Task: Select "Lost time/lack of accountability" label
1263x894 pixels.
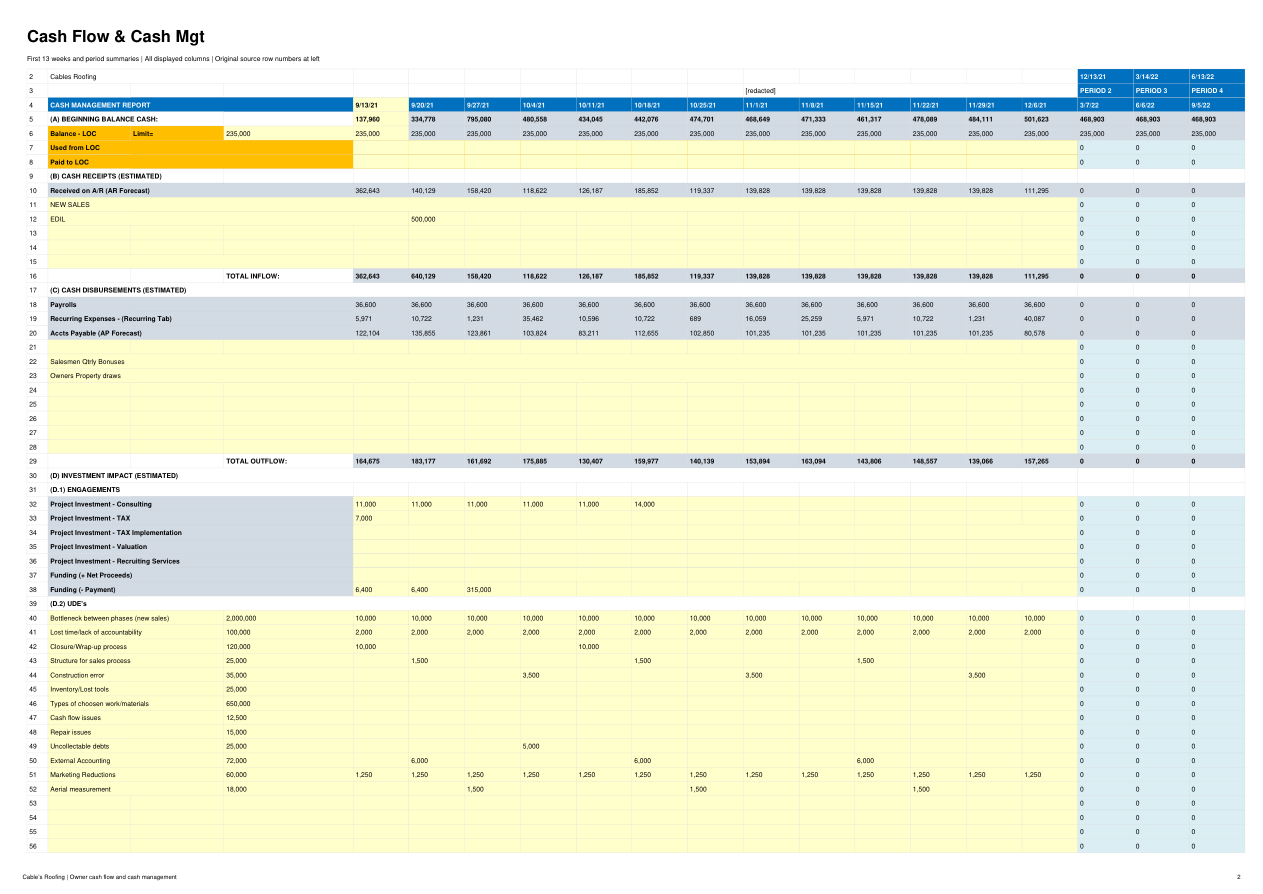Action: (96, 632)
